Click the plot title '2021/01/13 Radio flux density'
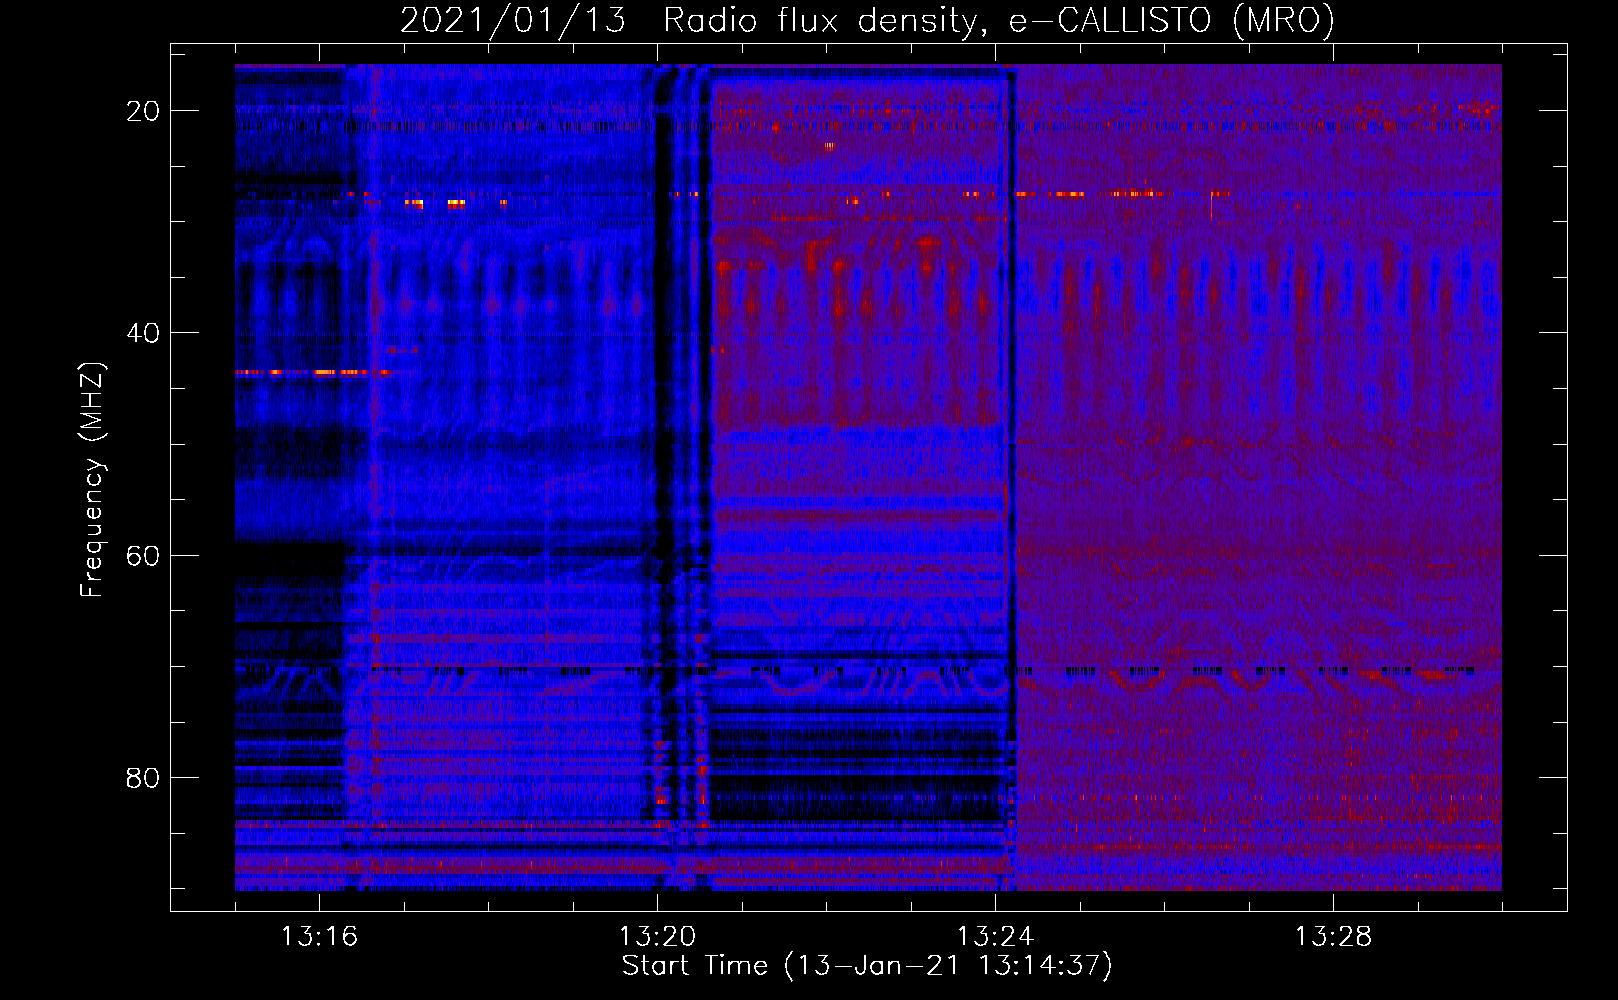Screen dimensions: 1618x1000 tap(867, 21)
